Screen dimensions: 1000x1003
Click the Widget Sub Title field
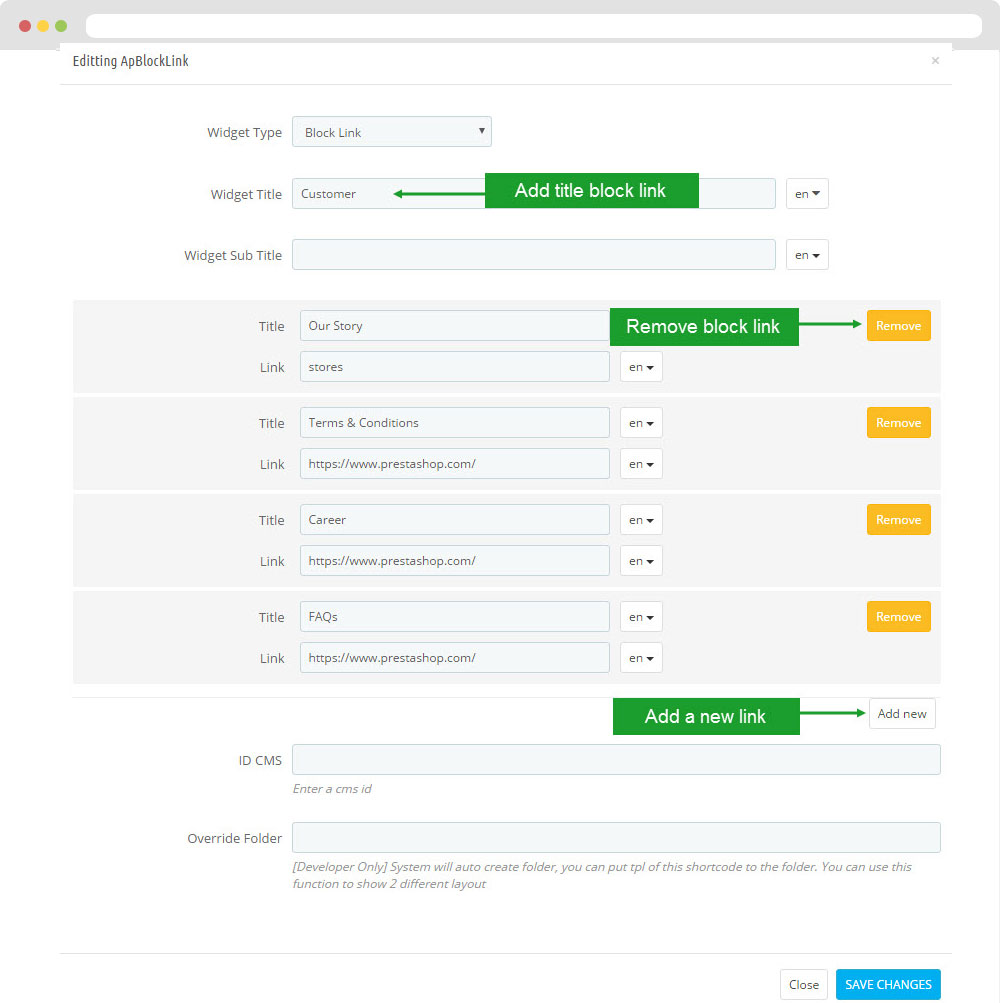pos(533,255)
